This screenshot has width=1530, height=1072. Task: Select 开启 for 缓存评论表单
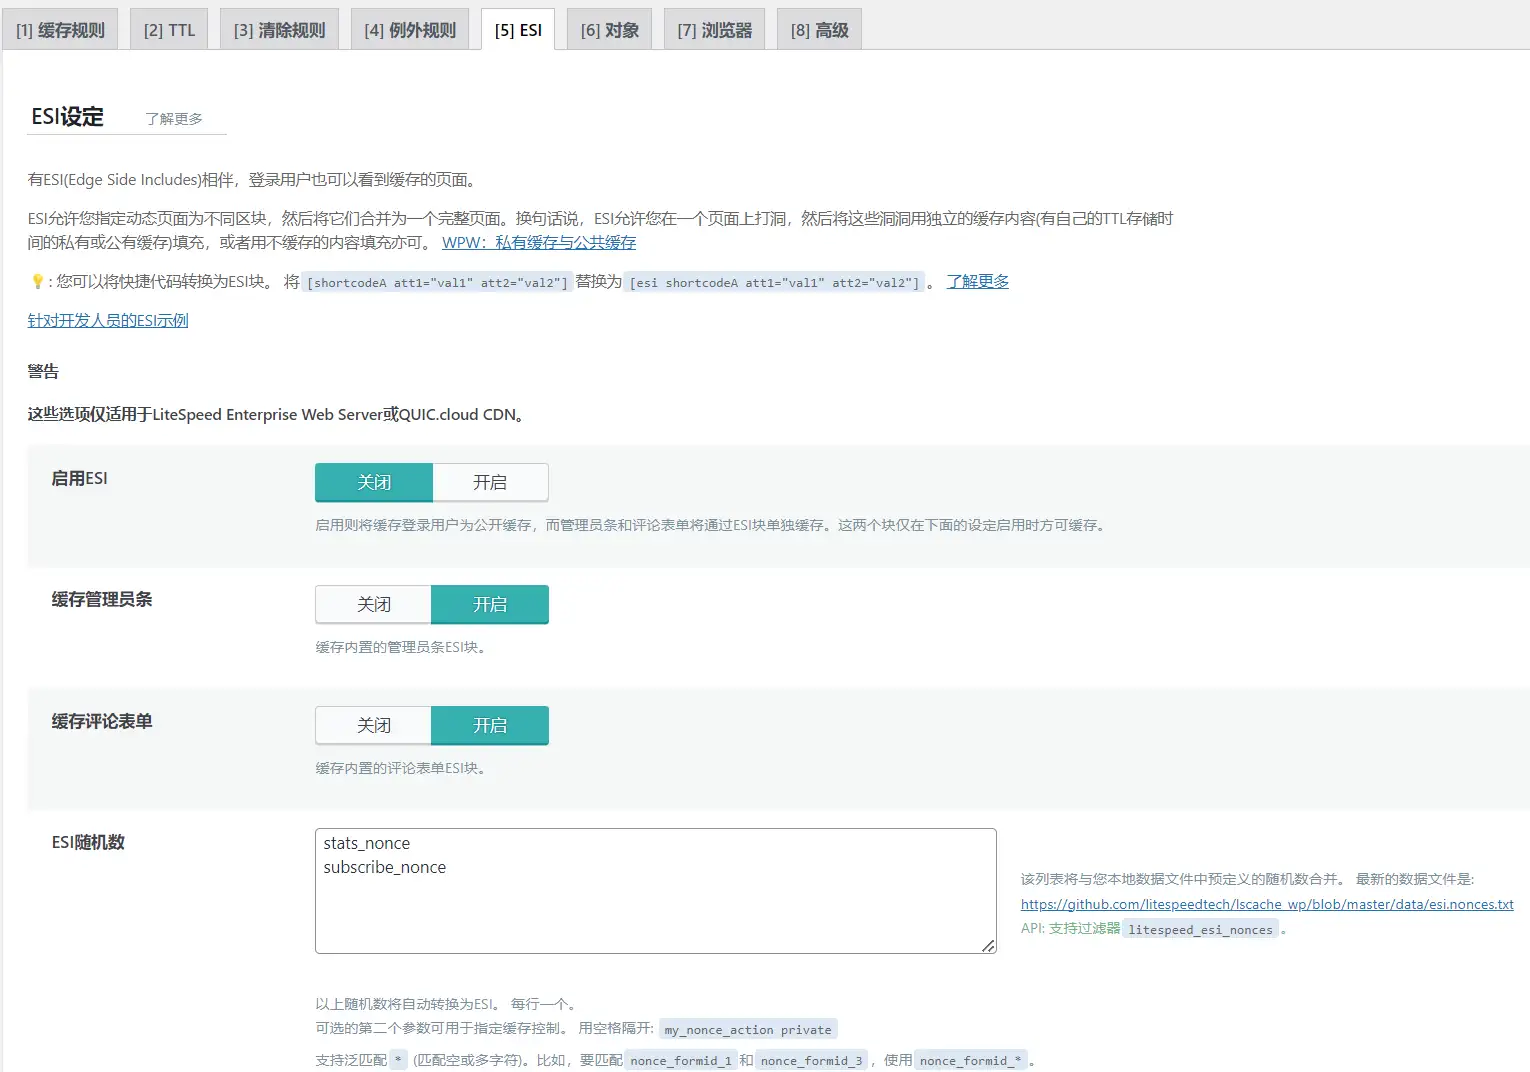[x=490, y=726]
